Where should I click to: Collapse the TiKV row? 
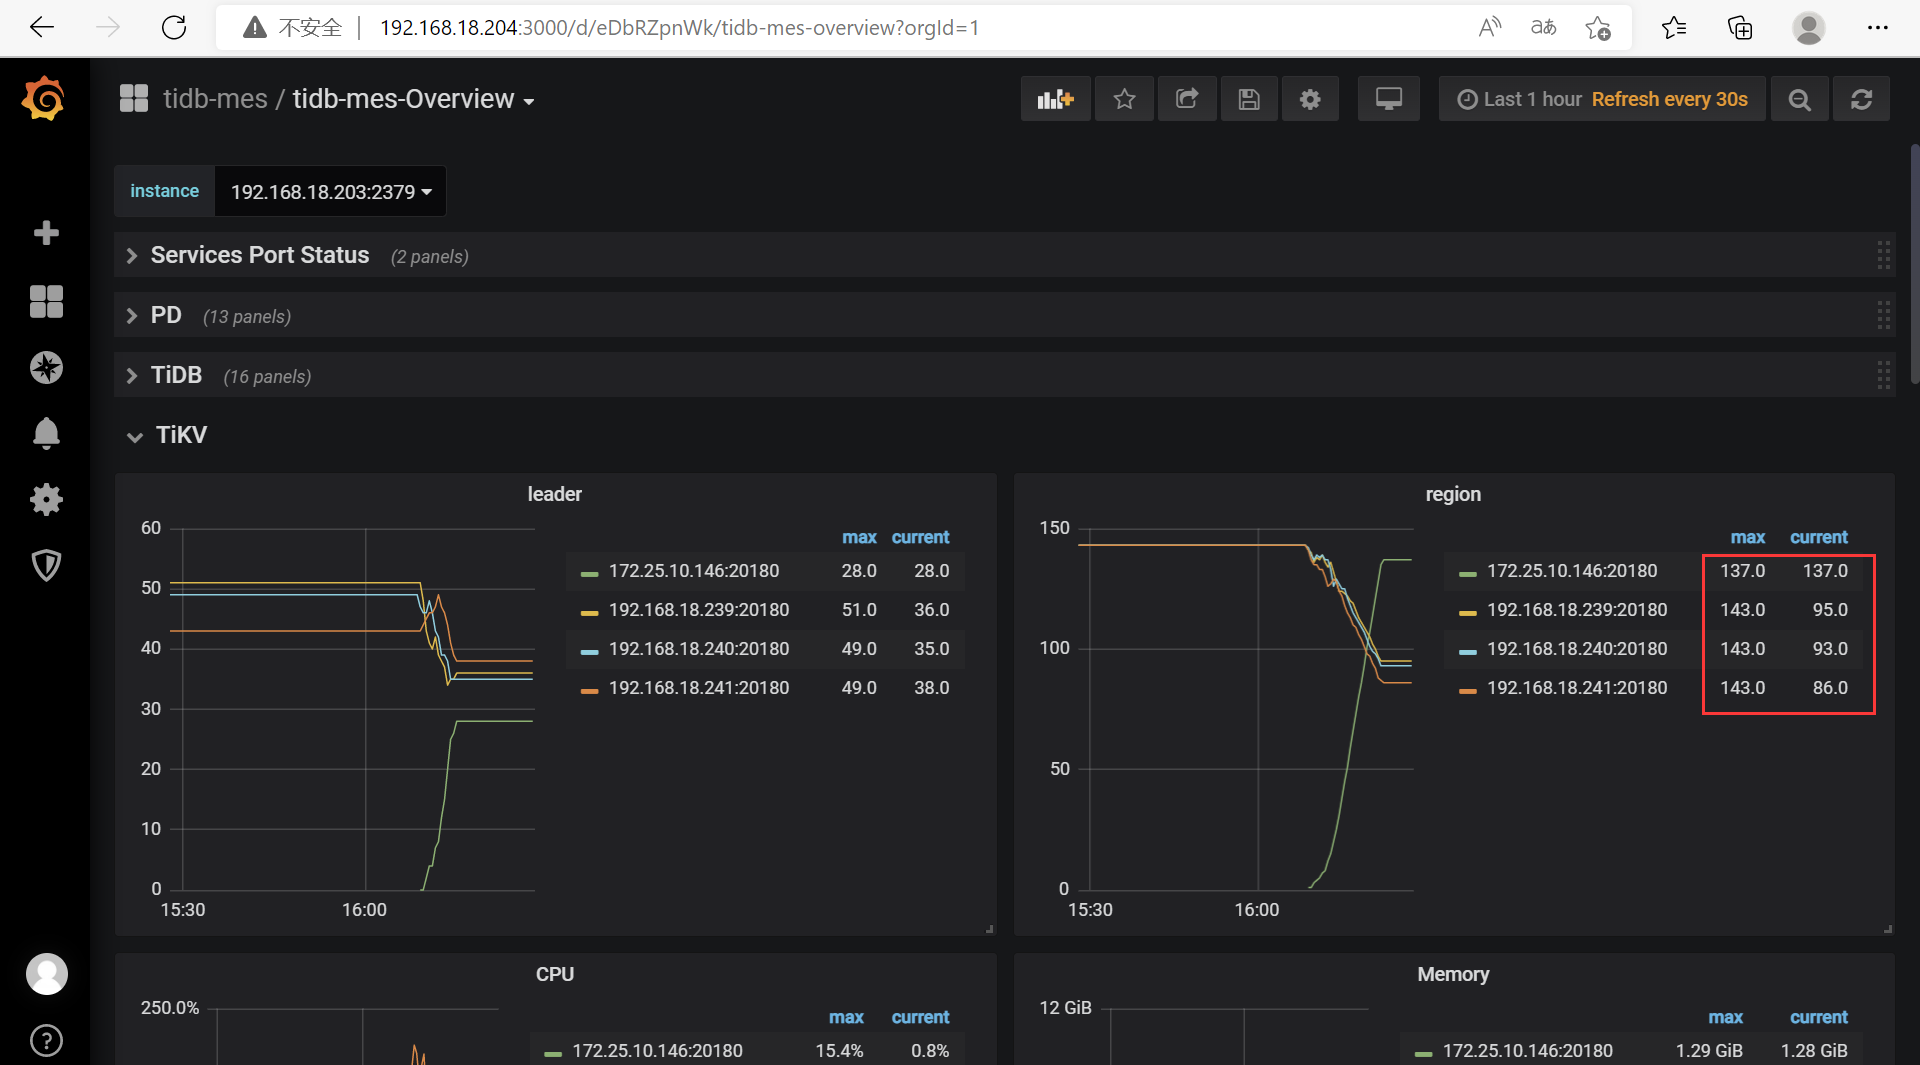click(x=180, y=435)
